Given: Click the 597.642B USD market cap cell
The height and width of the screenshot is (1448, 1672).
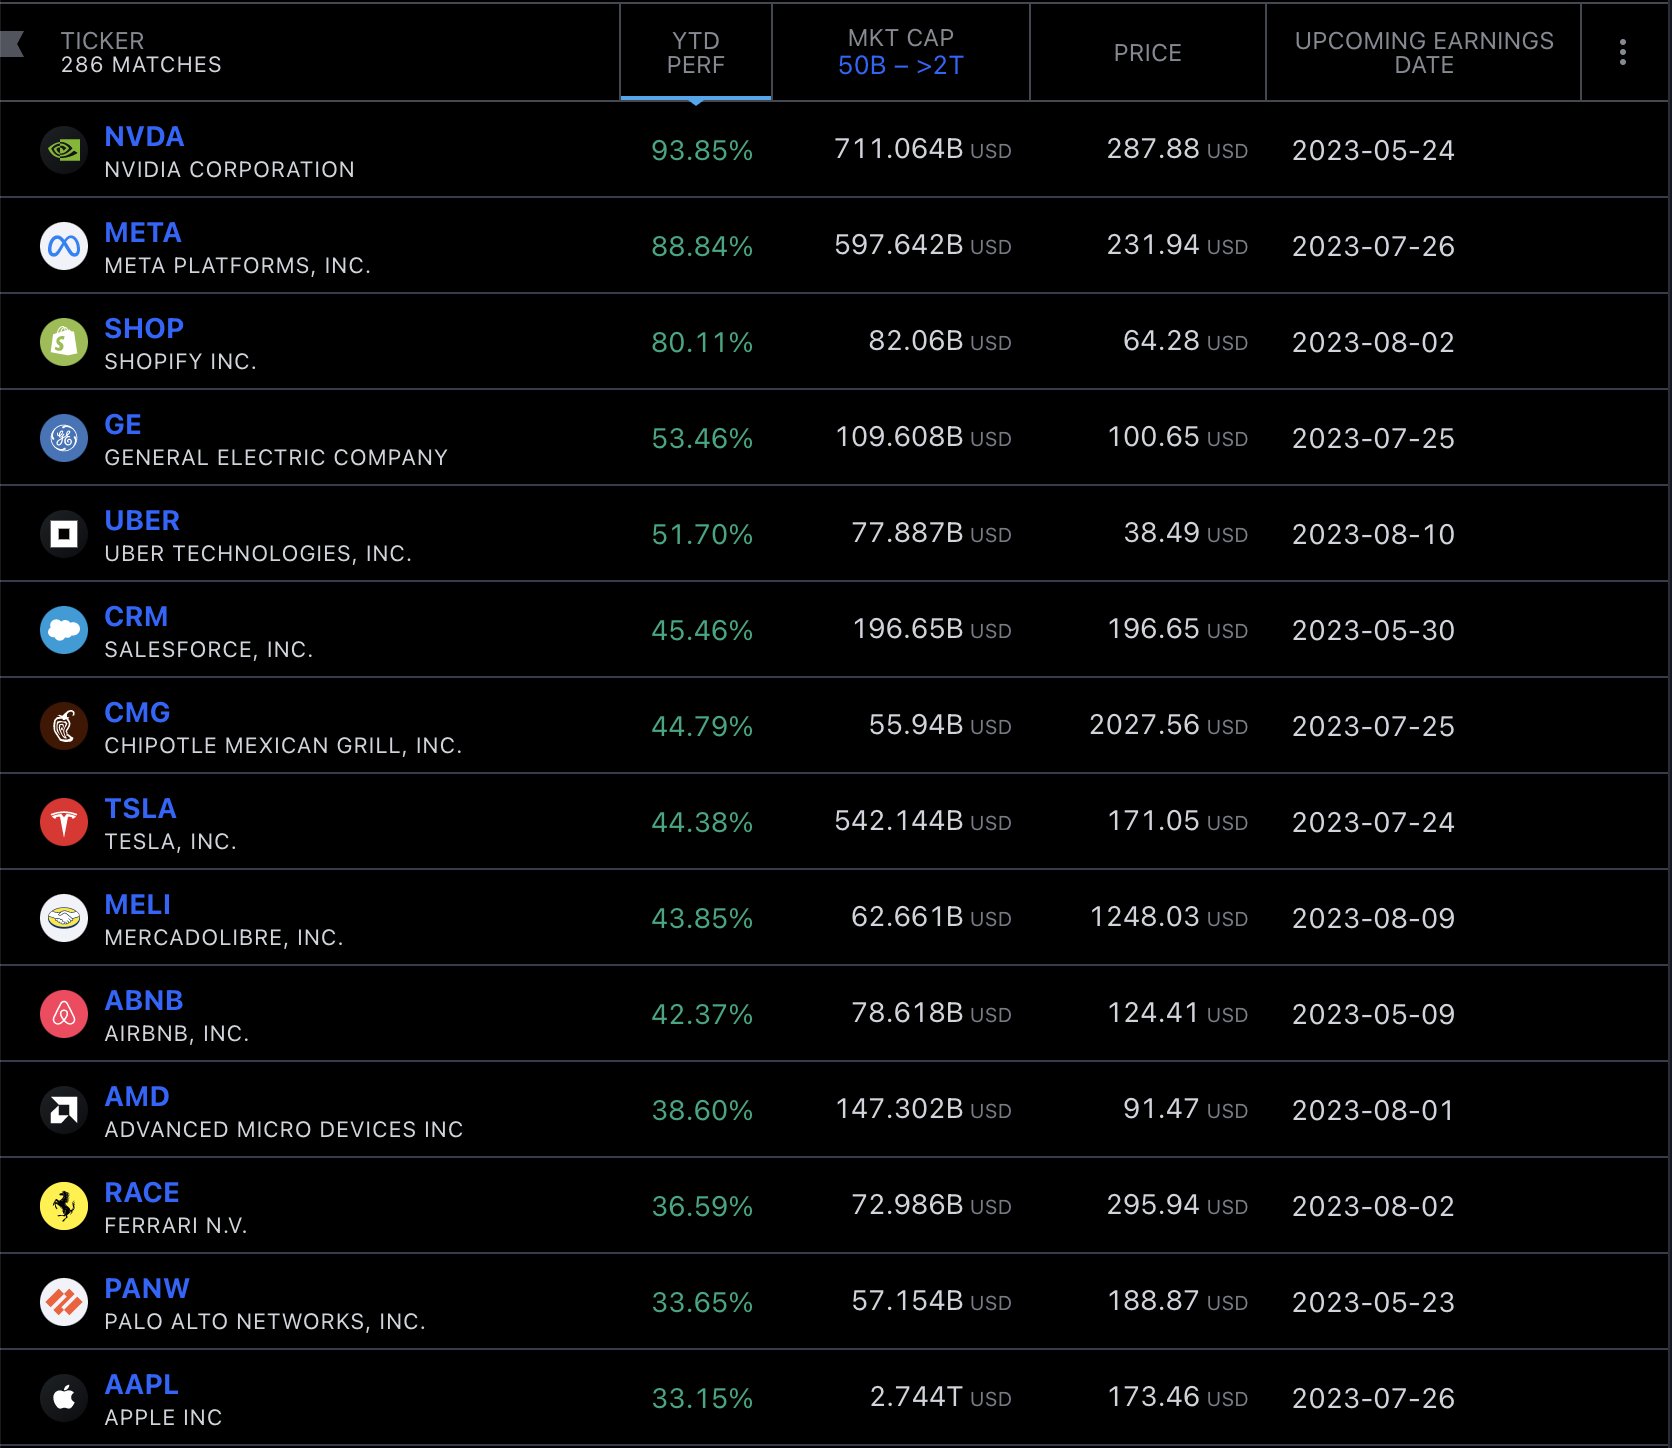Looking at the screenshot, I should 923,245.
